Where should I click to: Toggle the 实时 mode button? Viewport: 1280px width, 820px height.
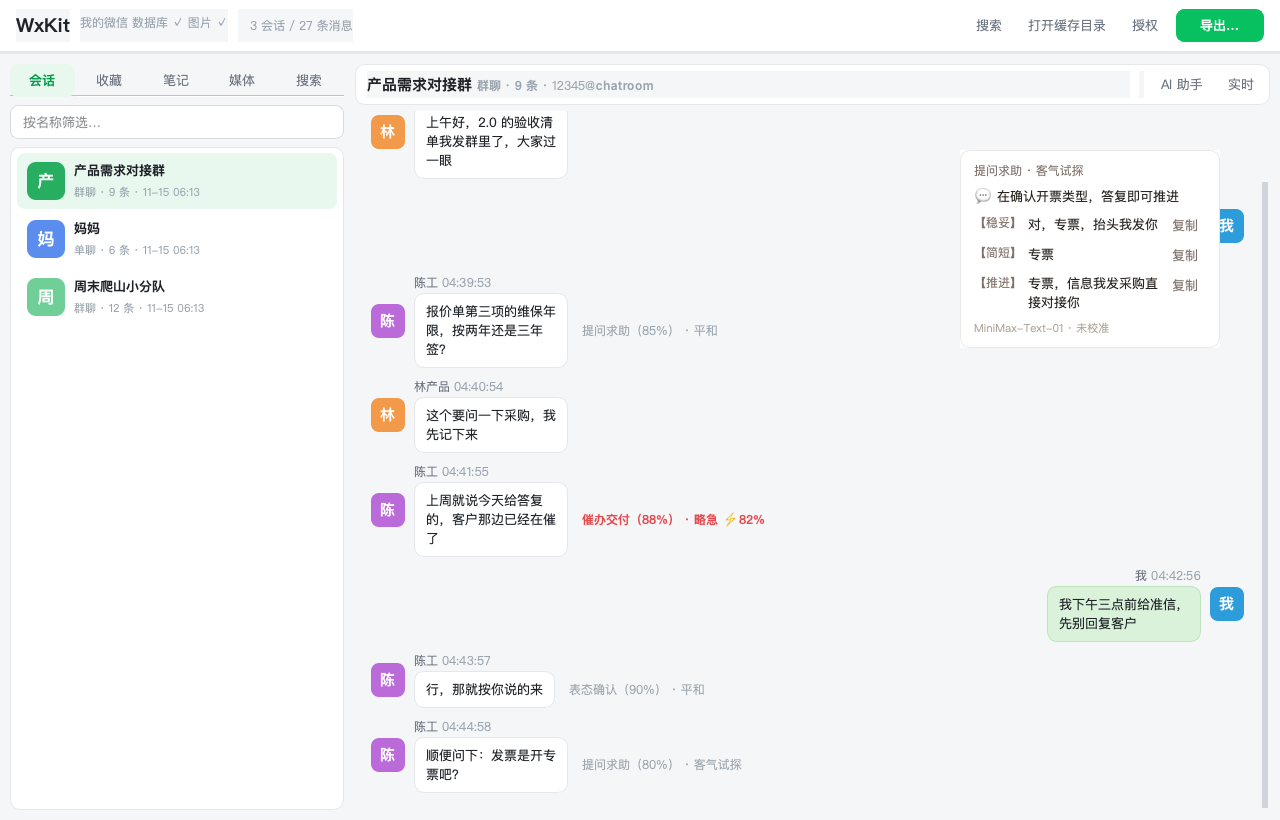1241,85
